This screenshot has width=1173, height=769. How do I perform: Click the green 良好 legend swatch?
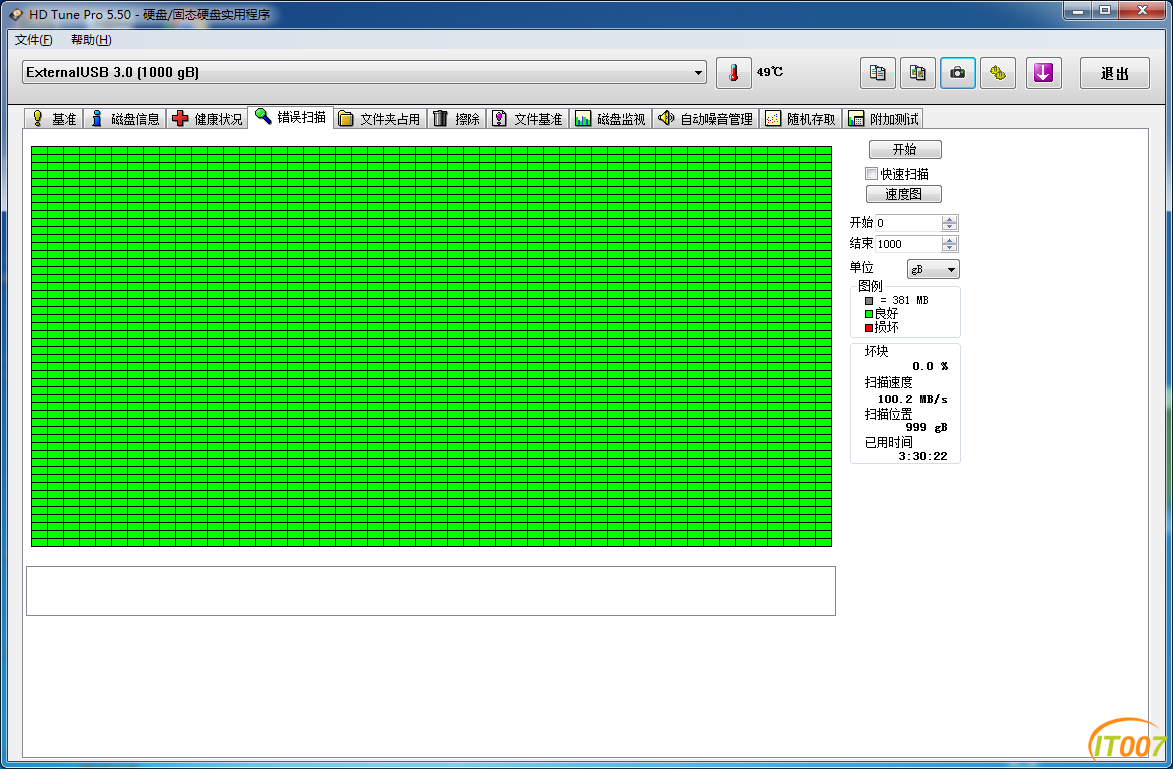(x=869, y=314)
